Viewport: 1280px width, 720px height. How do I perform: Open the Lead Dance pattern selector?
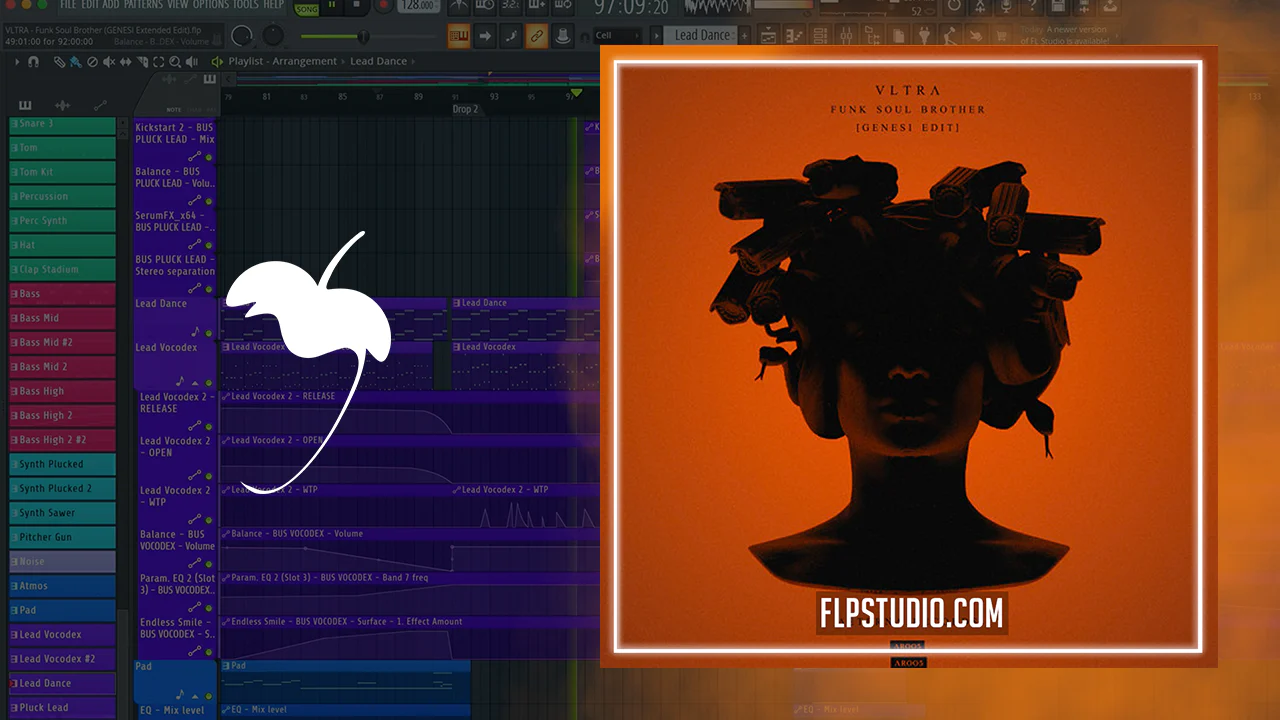(702, 36)
